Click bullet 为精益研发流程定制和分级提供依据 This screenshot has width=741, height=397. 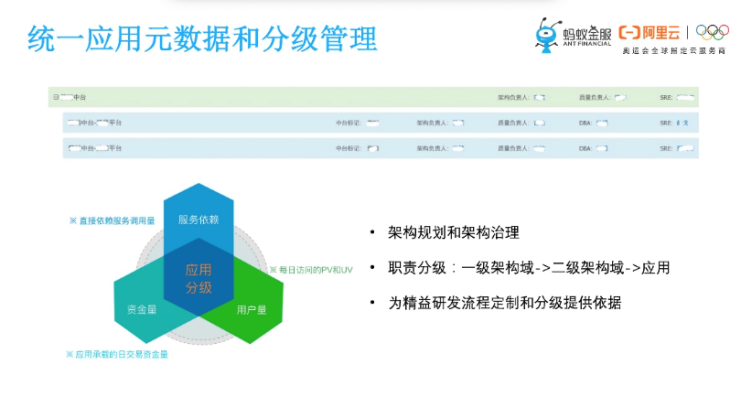(x=505, y=302)
